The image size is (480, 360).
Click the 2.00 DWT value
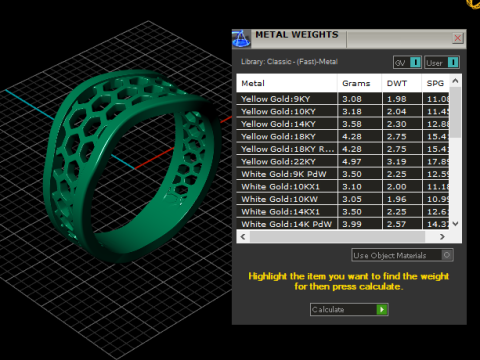click(397, 187)
